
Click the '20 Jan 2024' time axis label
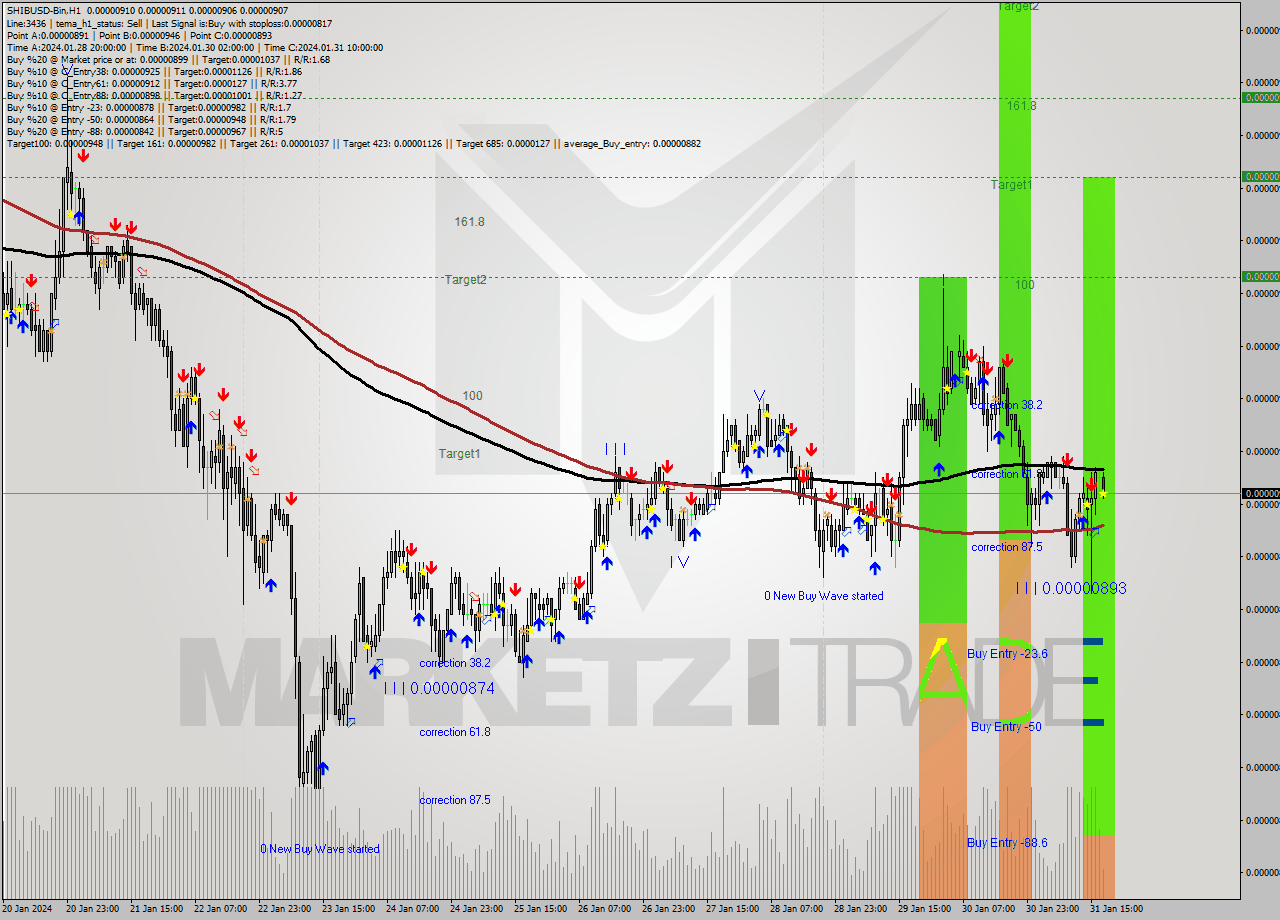click(28, 909)
